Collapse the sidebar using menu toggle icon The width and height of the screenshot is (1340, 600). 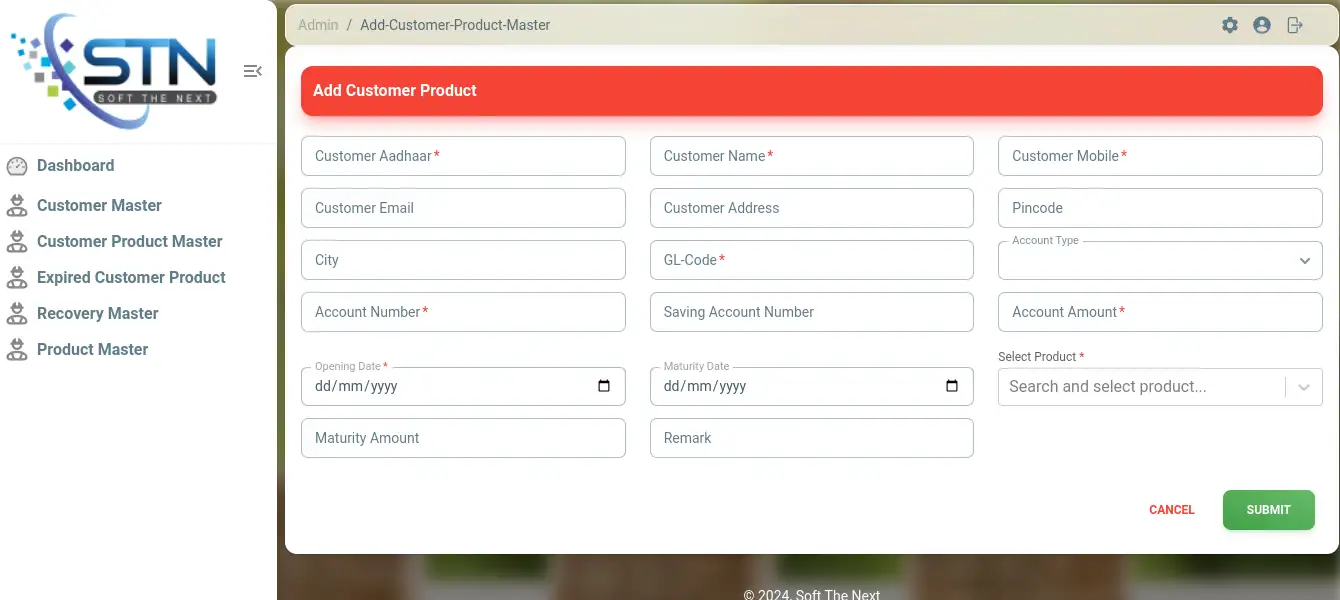[x=253, y=71]
